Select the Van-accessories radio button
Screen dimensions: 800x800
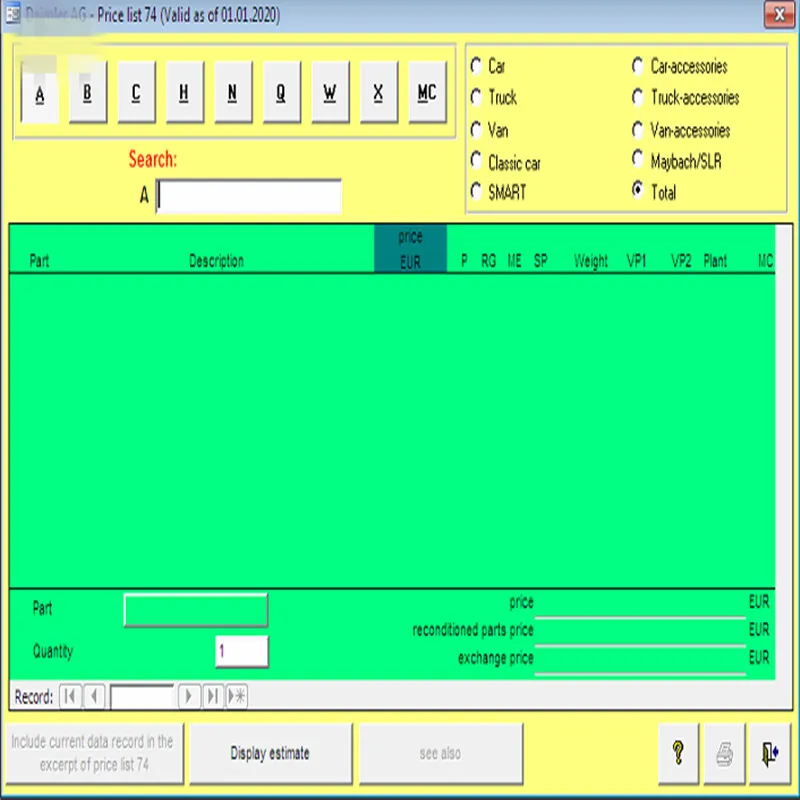638,130
